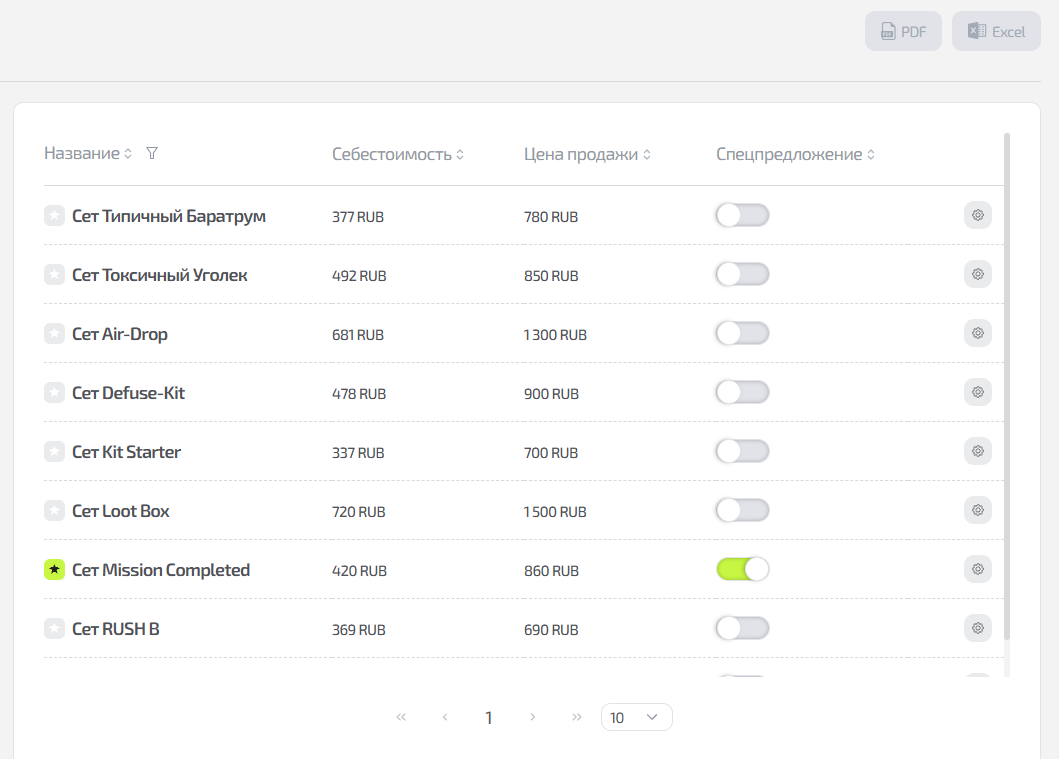1059x759 pixels.
Task: Go to next page using single arrow
Action: (533, 717)
